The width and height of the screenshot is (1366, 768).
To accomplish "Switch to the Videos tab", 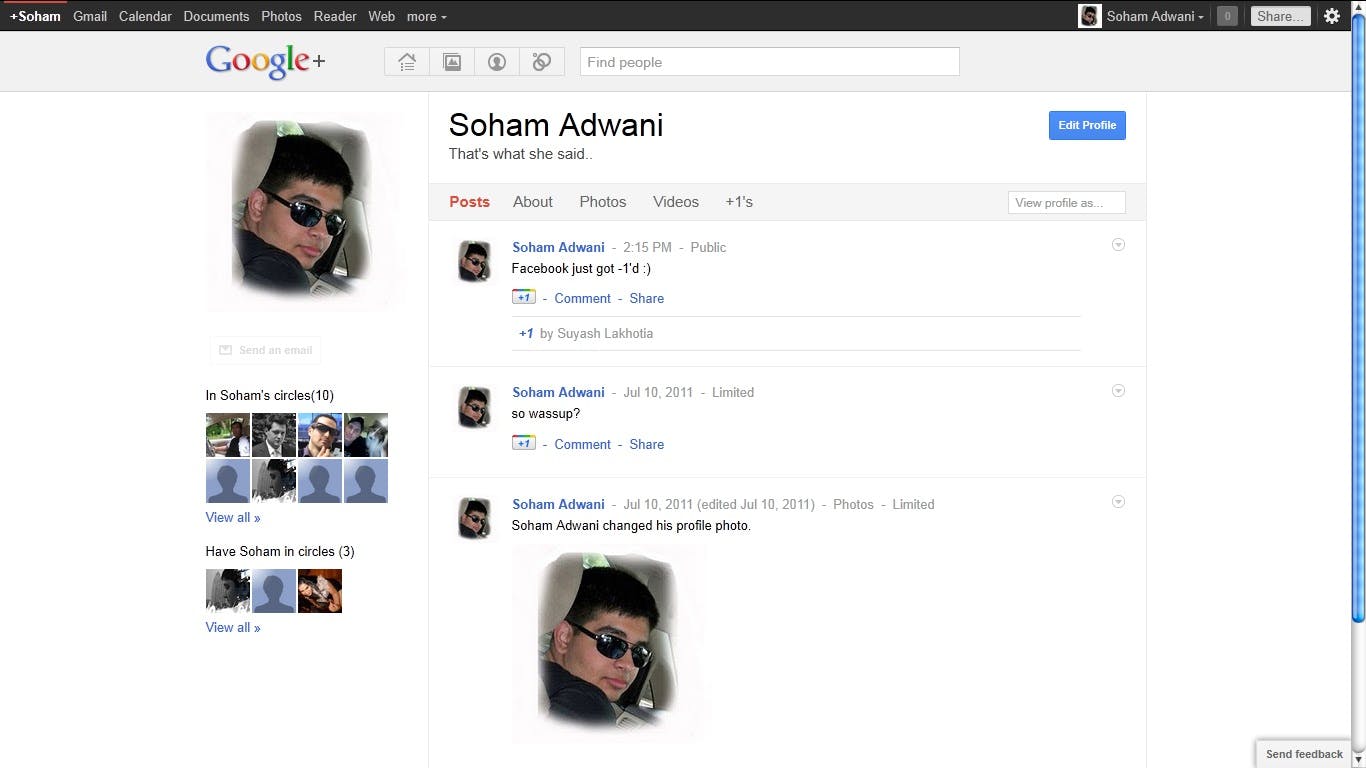I will click(675, 202).
